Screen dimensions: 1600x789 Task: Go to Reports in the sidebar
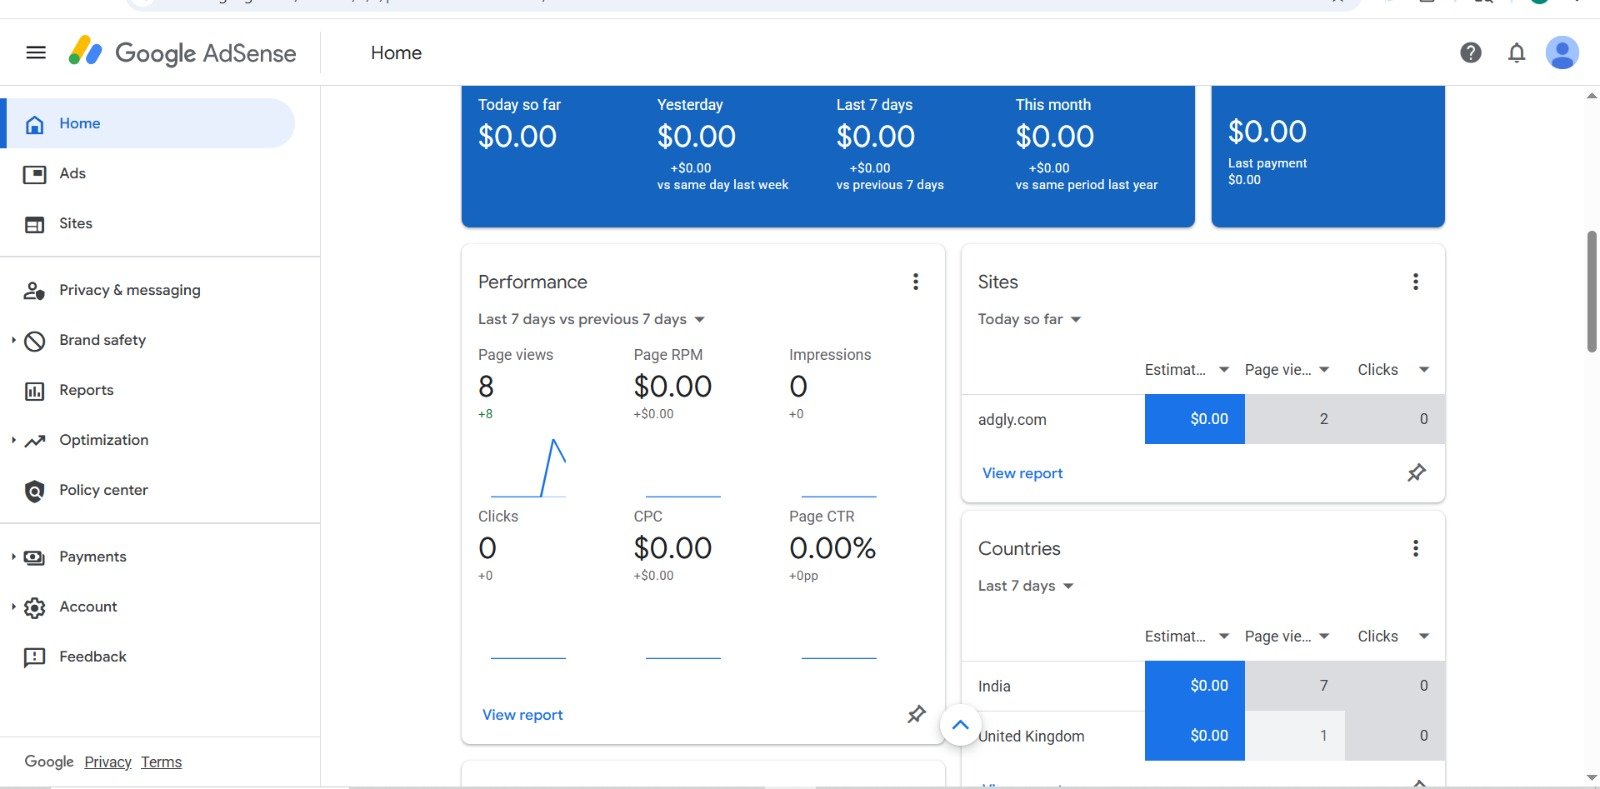tap(86, 390)
